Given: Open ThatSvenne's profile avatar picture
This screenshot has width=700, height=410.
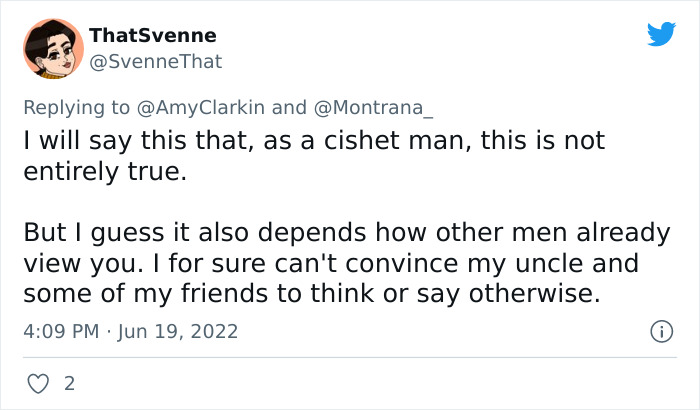Looking at the screenshot, I should click(54, 48).
